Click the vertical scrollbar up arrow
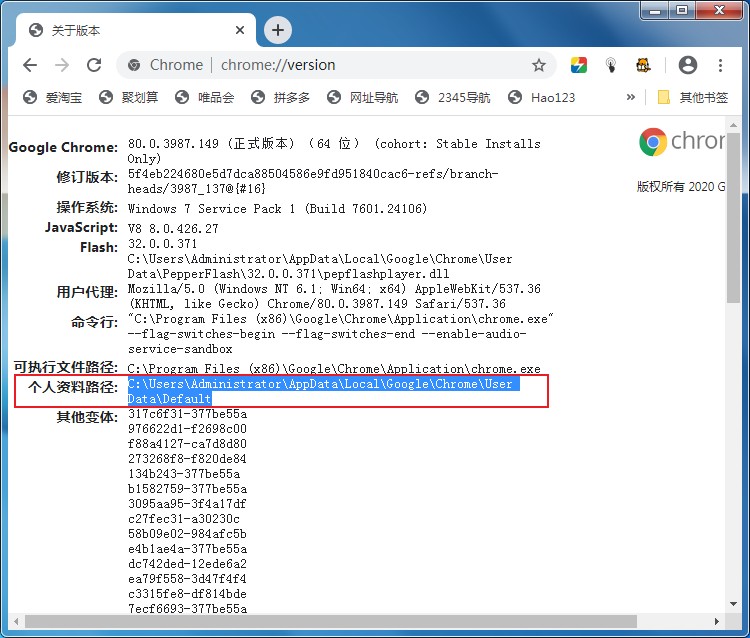Image resolution: width=750 pixels, height=638 pixels. pyautogui.click(x=733, y=125)
